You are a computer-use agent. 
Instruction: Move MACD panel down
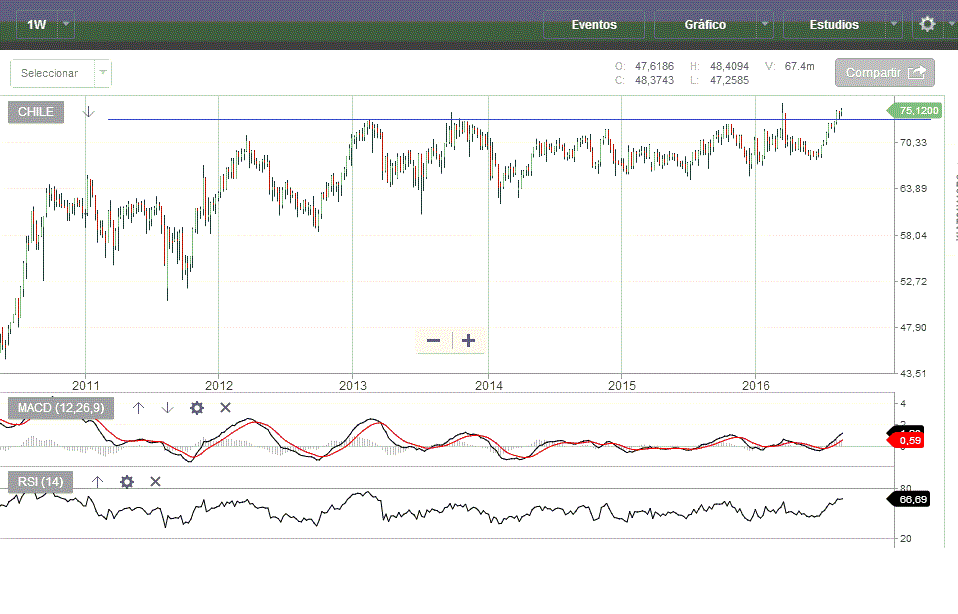click(167, 408)
